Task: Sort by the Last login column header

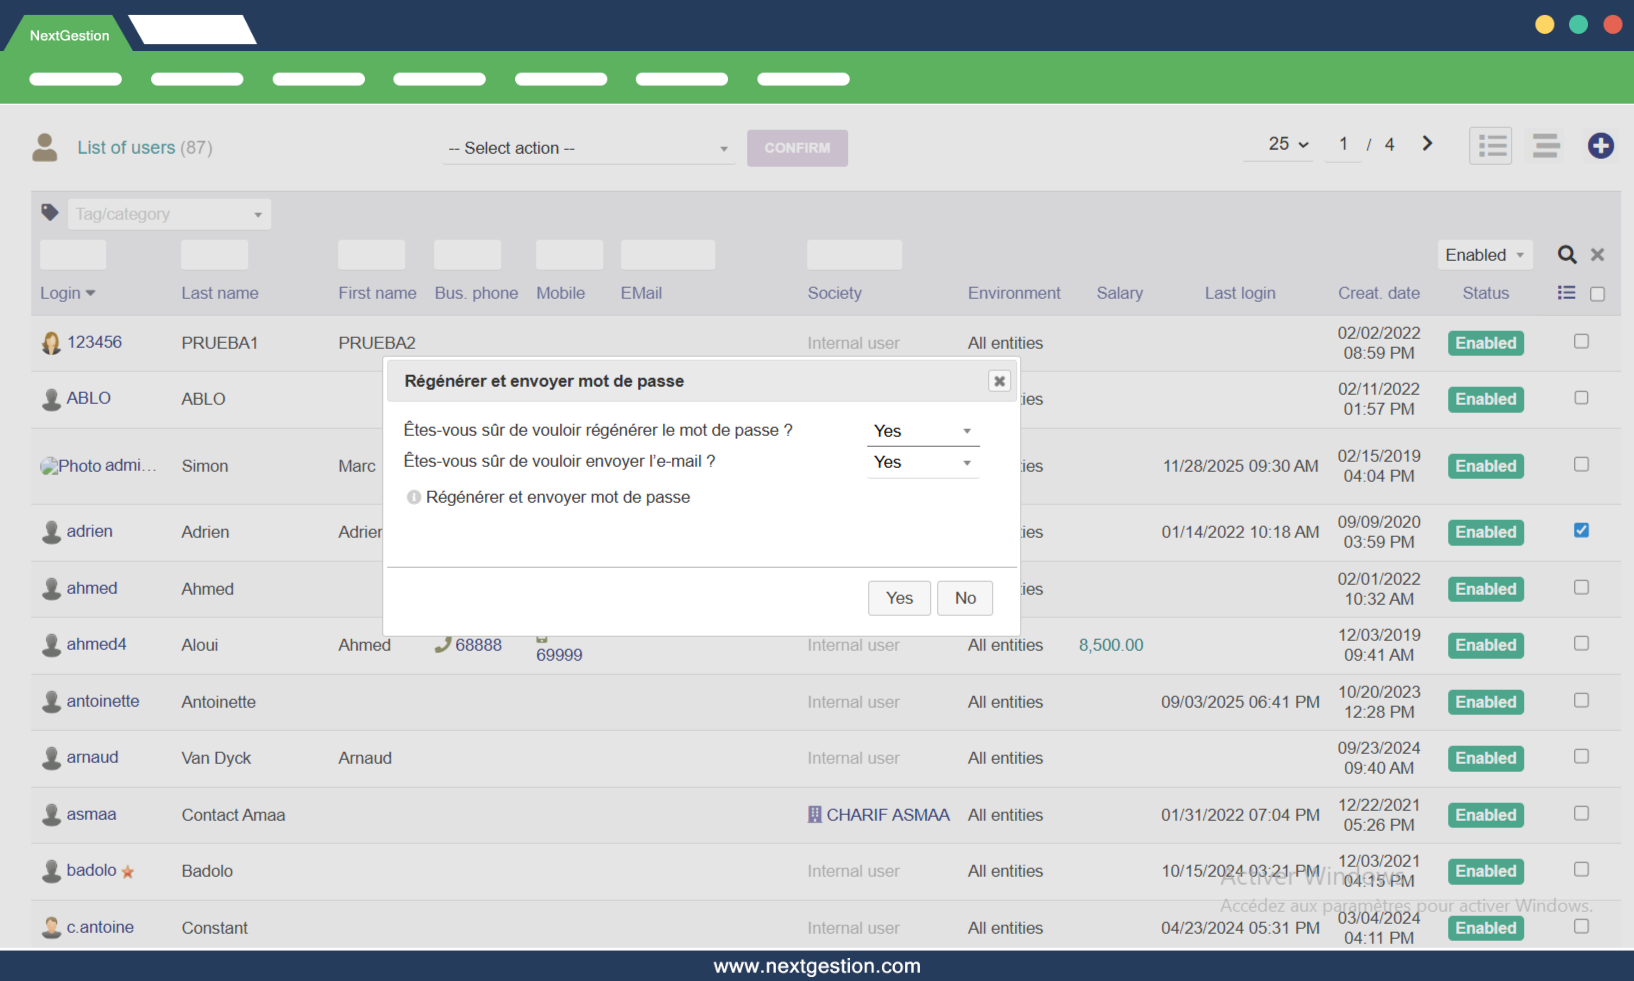Action: point(1240,293)
